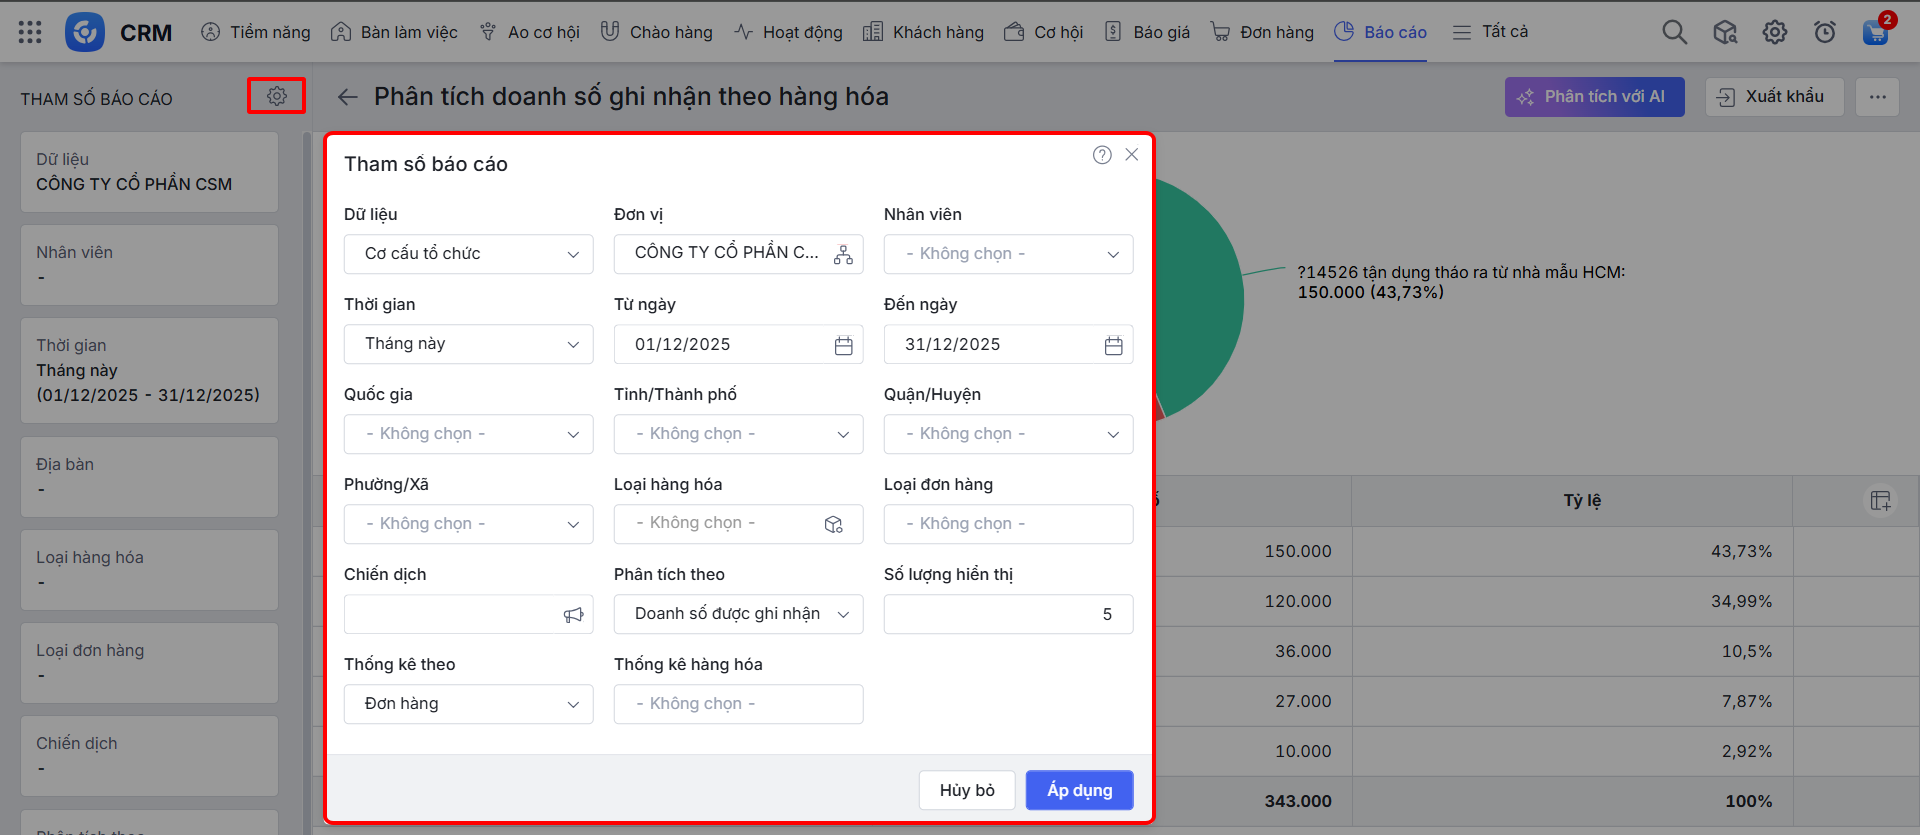
Task: Open the Đến ngày calendar picker
Action: 1113,345
